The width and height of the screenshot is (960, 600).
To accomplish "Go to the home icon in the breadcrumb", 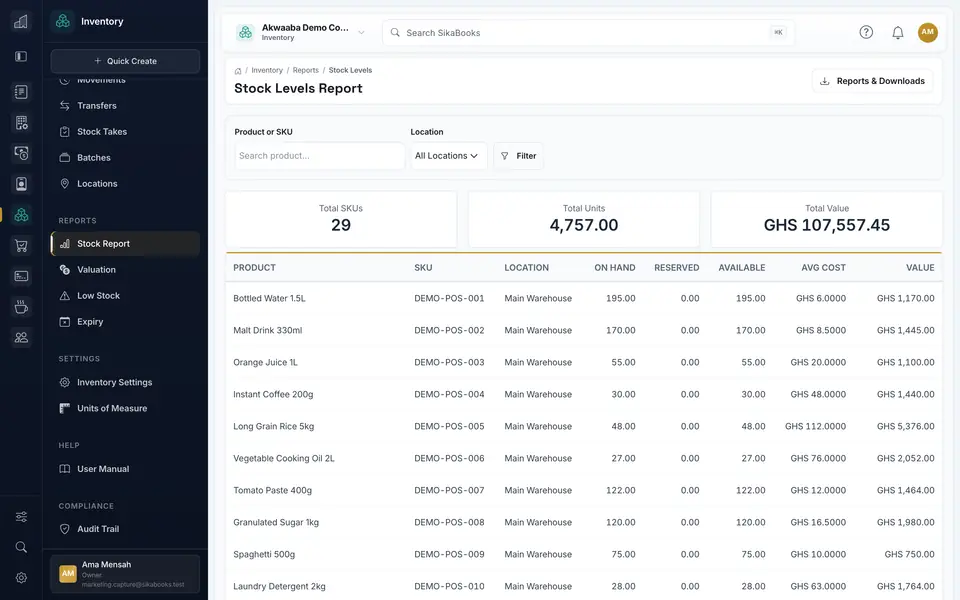I will click(x=238, y=71).
